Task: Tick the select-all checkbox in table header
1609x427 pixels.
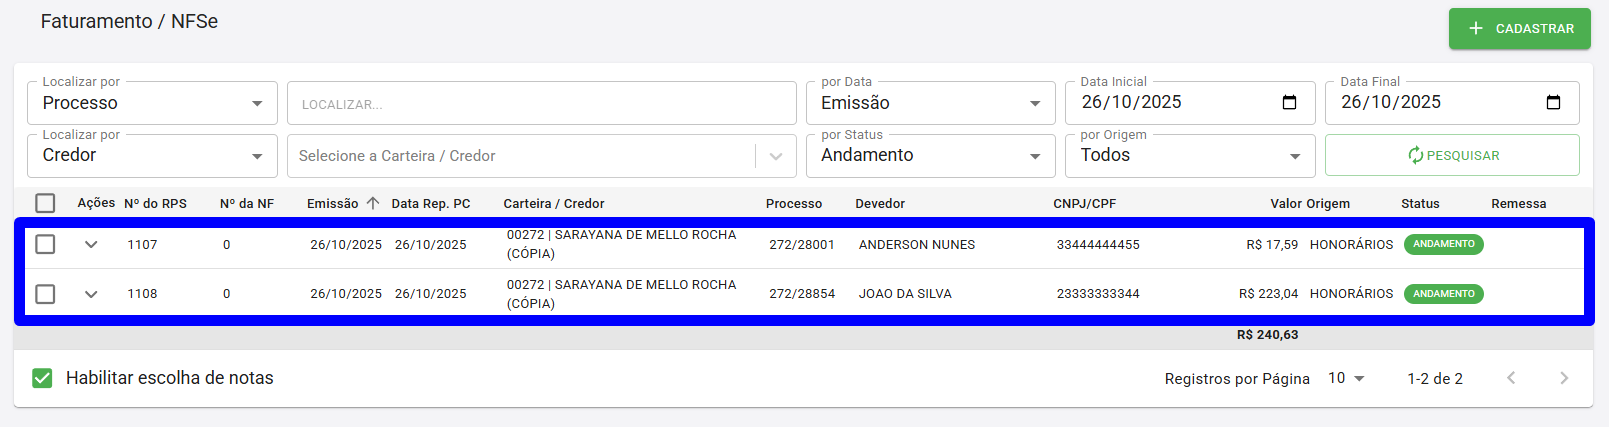Action: point(45,203)
